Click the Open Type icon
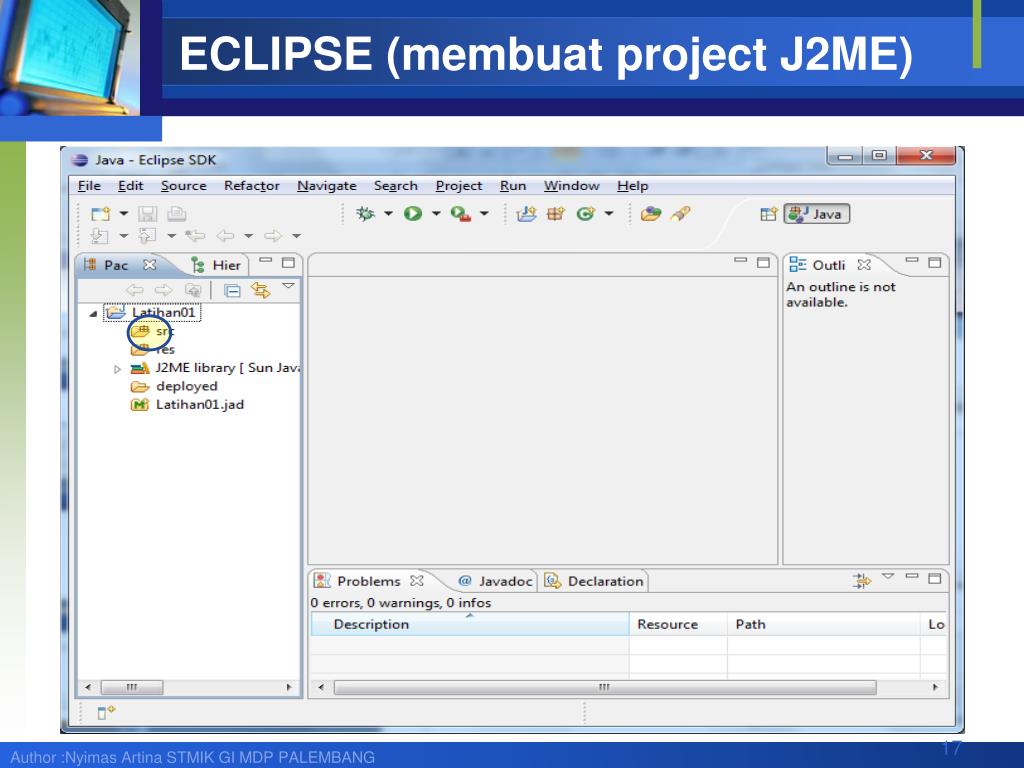Viewport: 1024px width, 768px height. point(650,214)
